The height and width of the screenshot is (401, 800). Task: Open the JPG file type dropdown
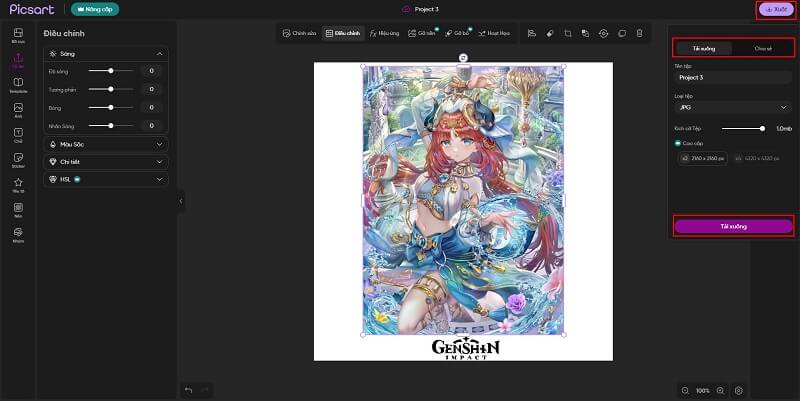point(733,108)
